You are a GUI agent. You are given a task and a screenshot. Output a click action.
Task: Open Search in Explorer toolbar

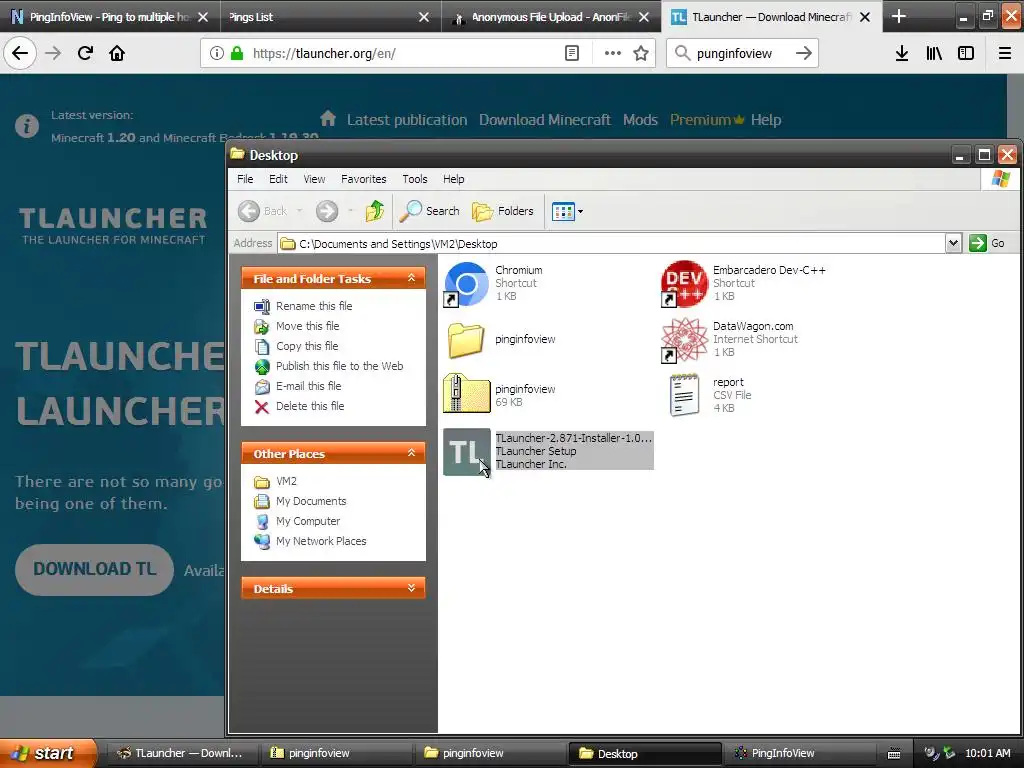coord(429,211)
